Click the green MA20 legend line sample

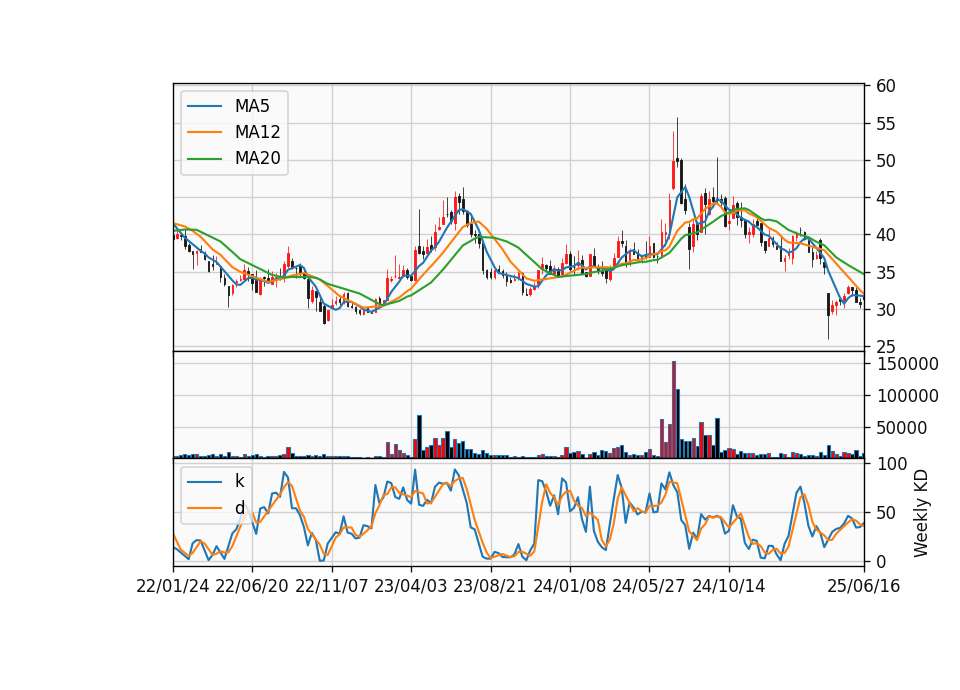tap(204, 159)
